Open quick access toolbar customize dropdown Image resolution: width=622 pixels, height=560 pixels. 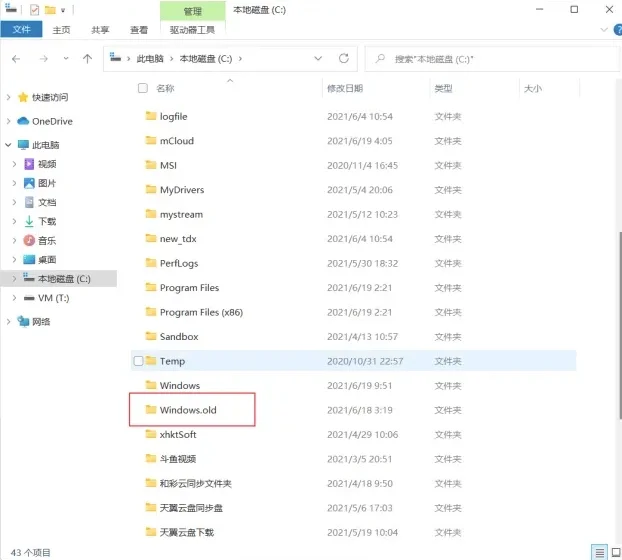coord(63,10)
